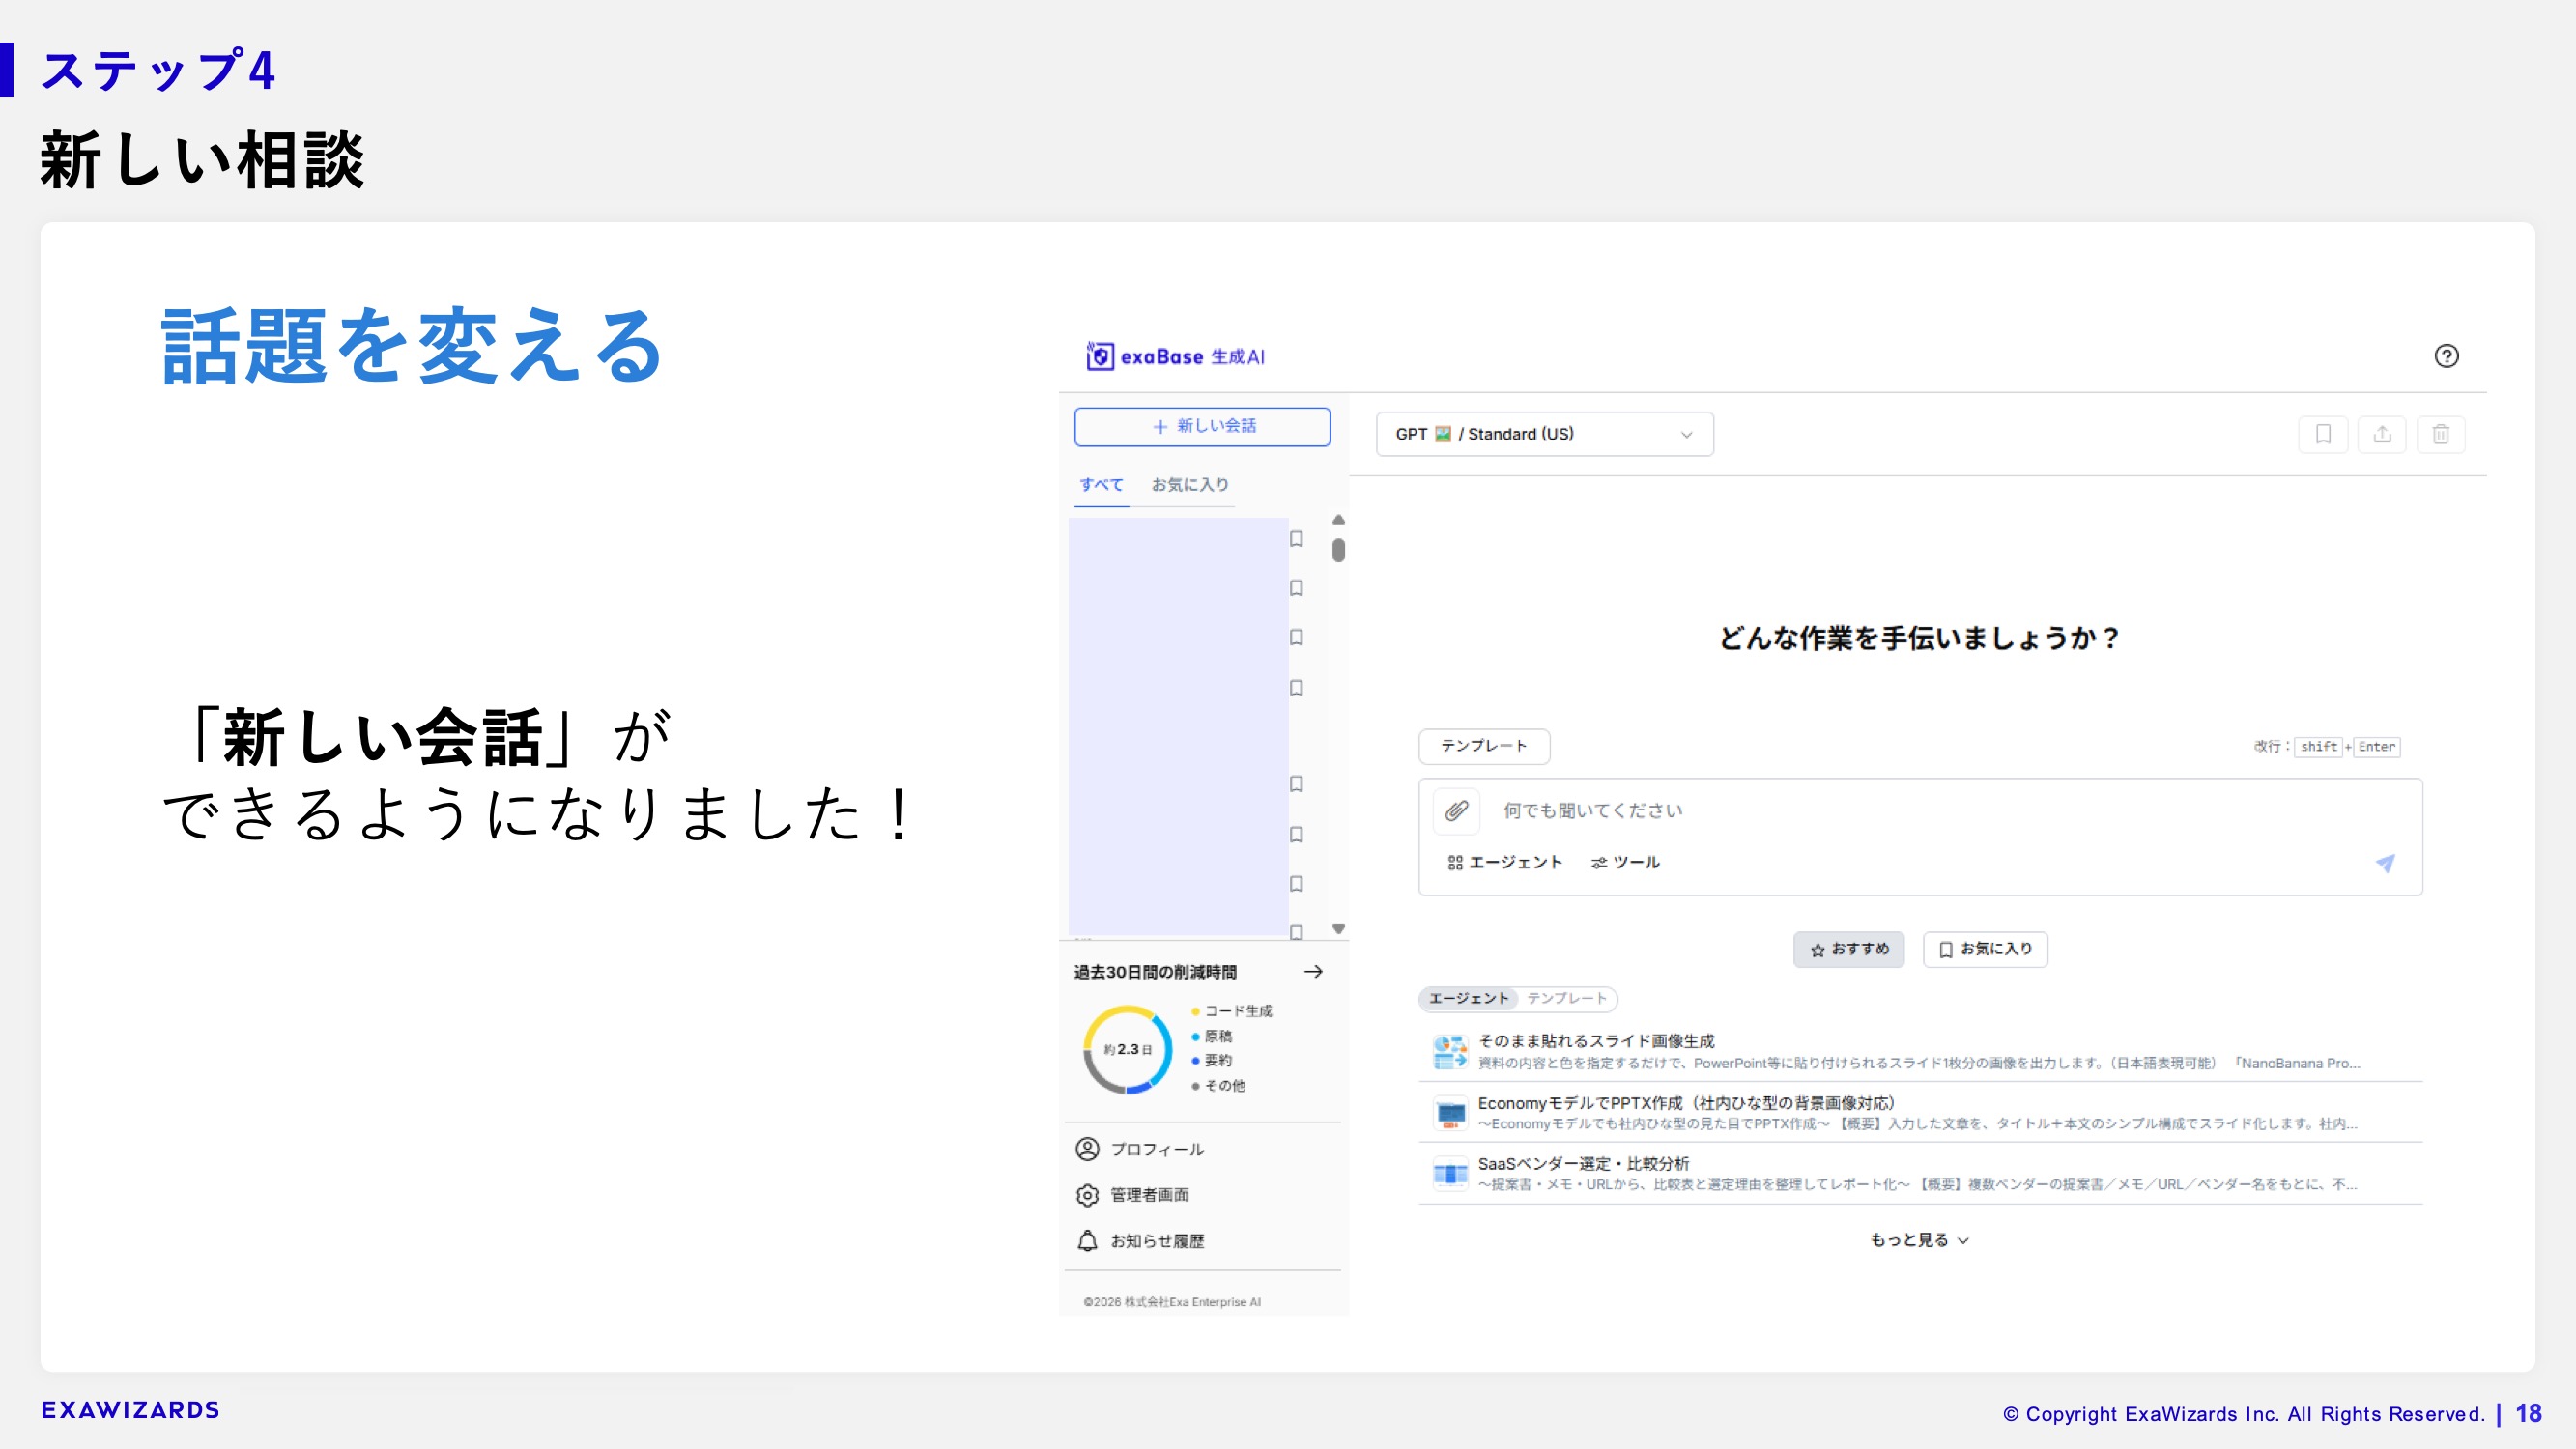Click the SaaSベンダー選定 agent thumbnail icon

1450,1174
